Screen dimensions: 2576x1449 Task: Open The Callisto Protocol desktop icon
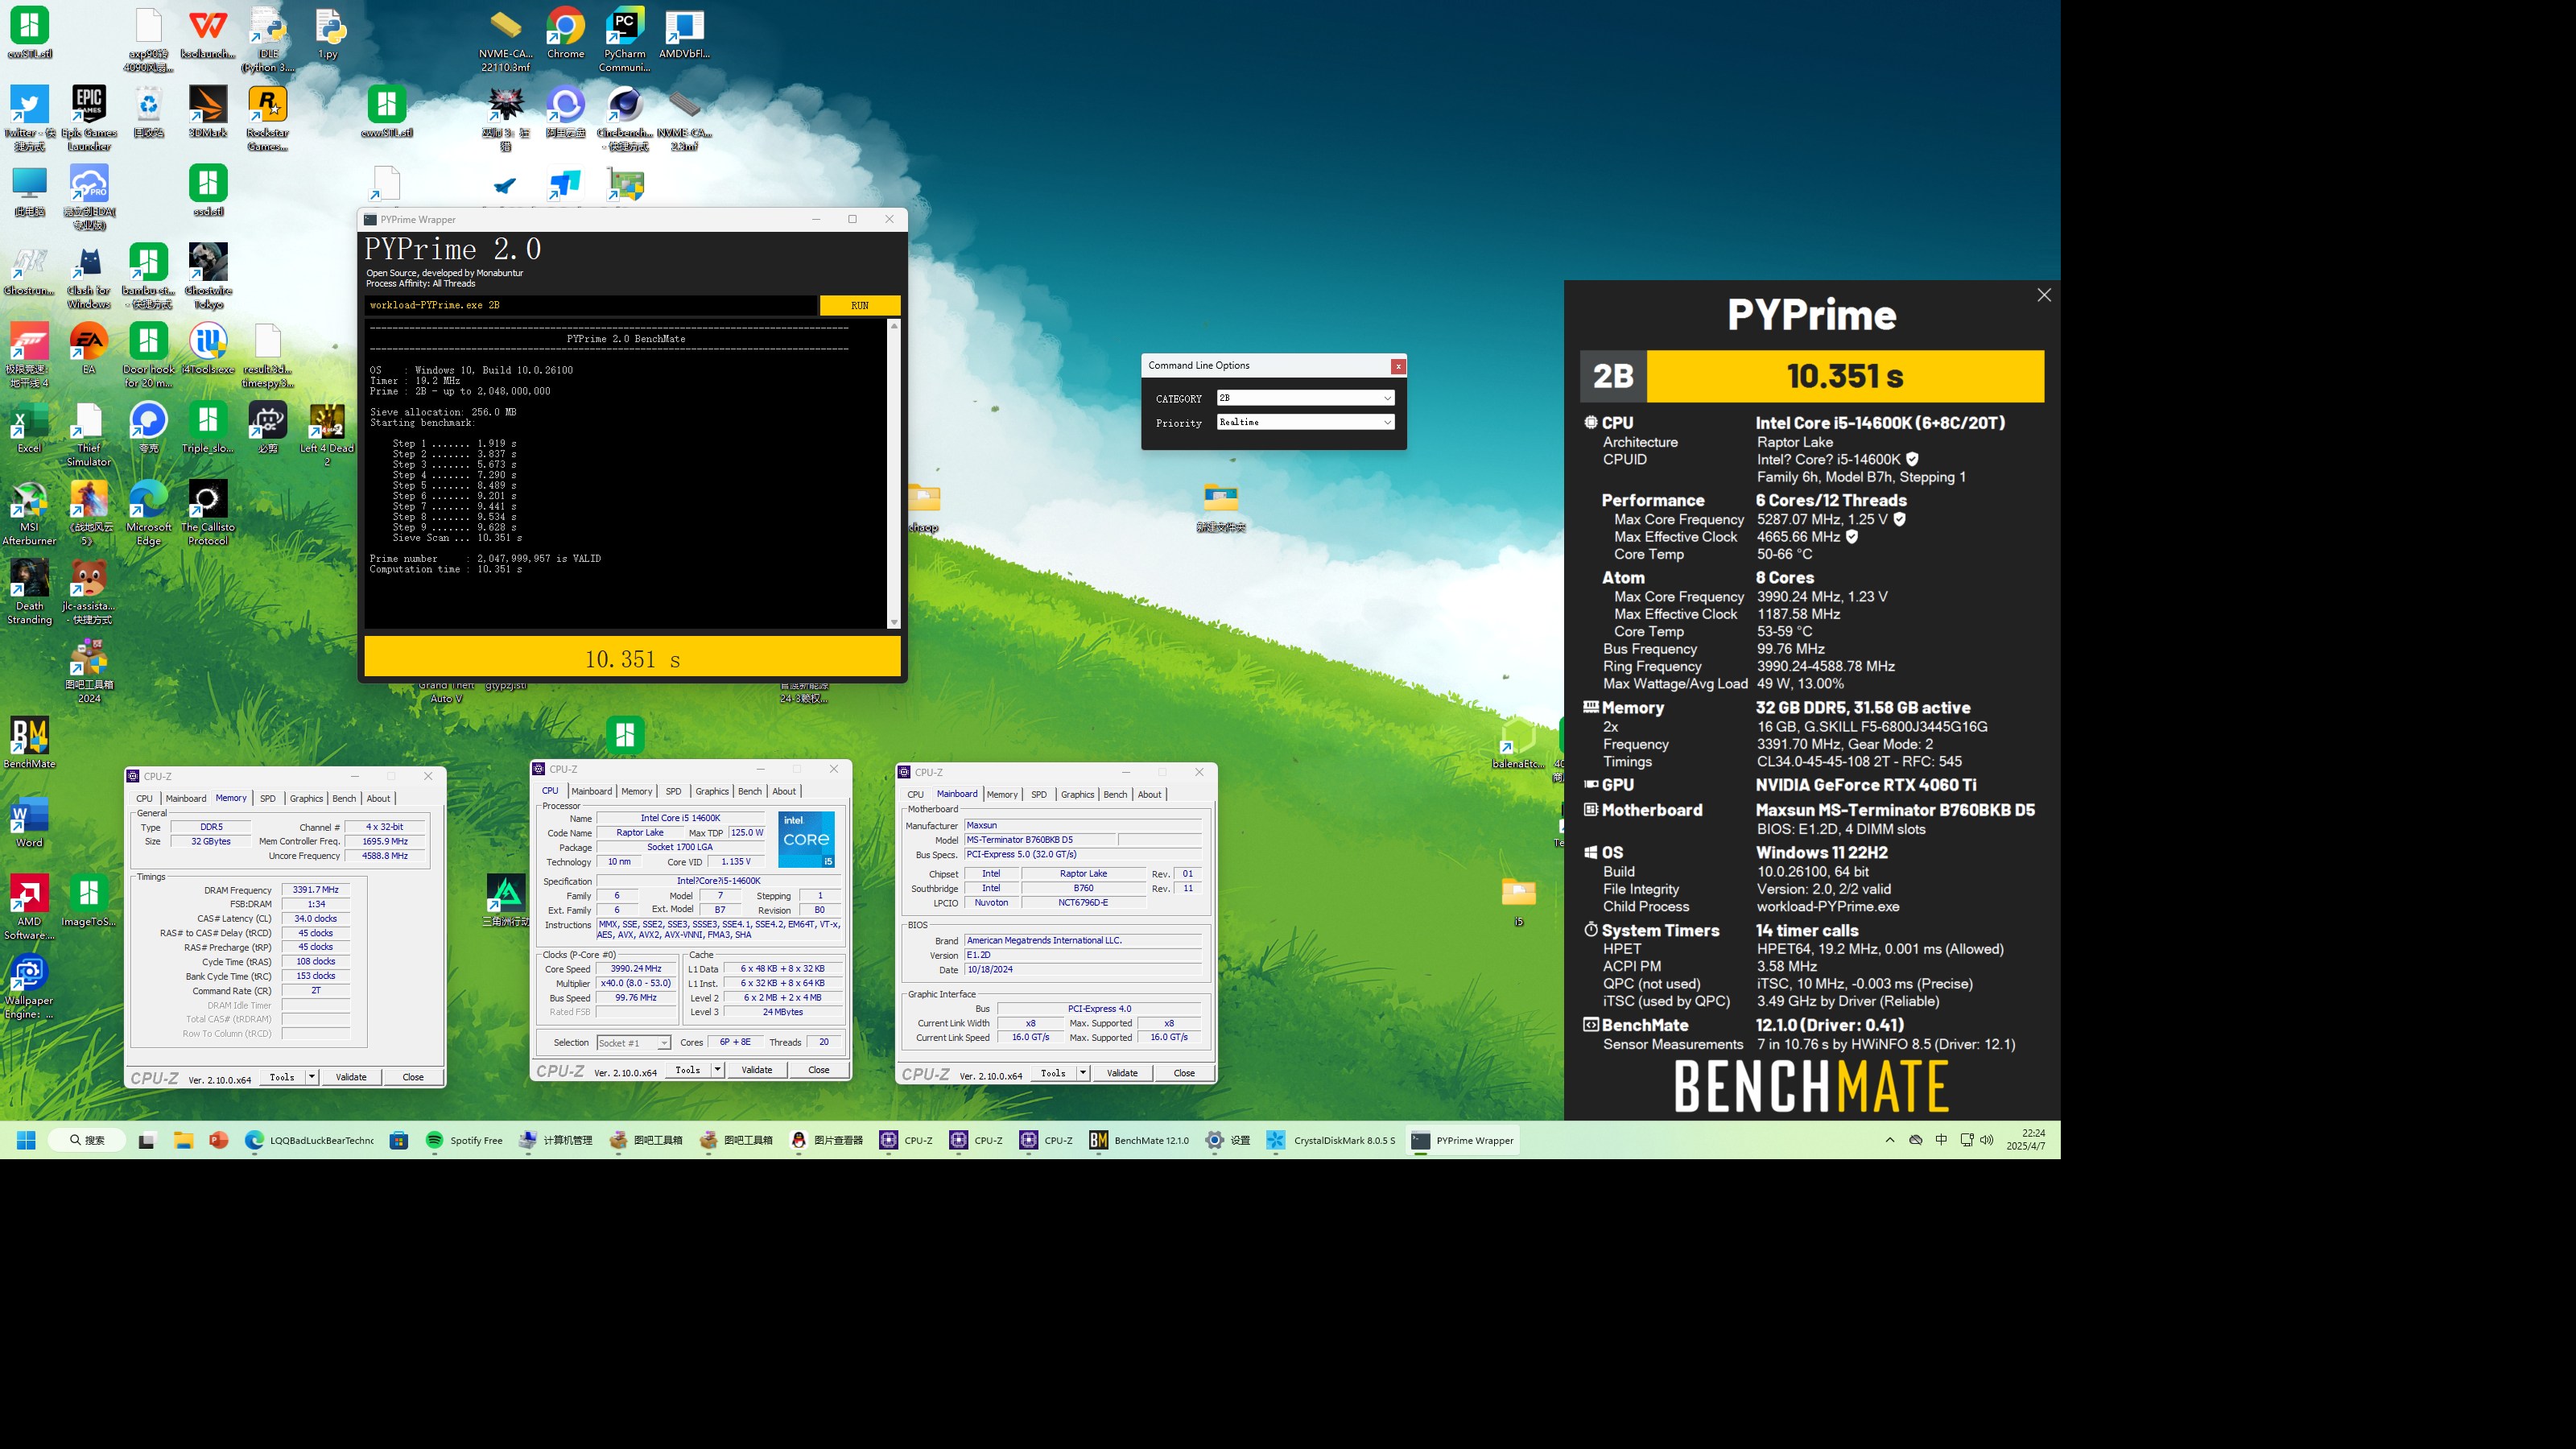point(208,514)
